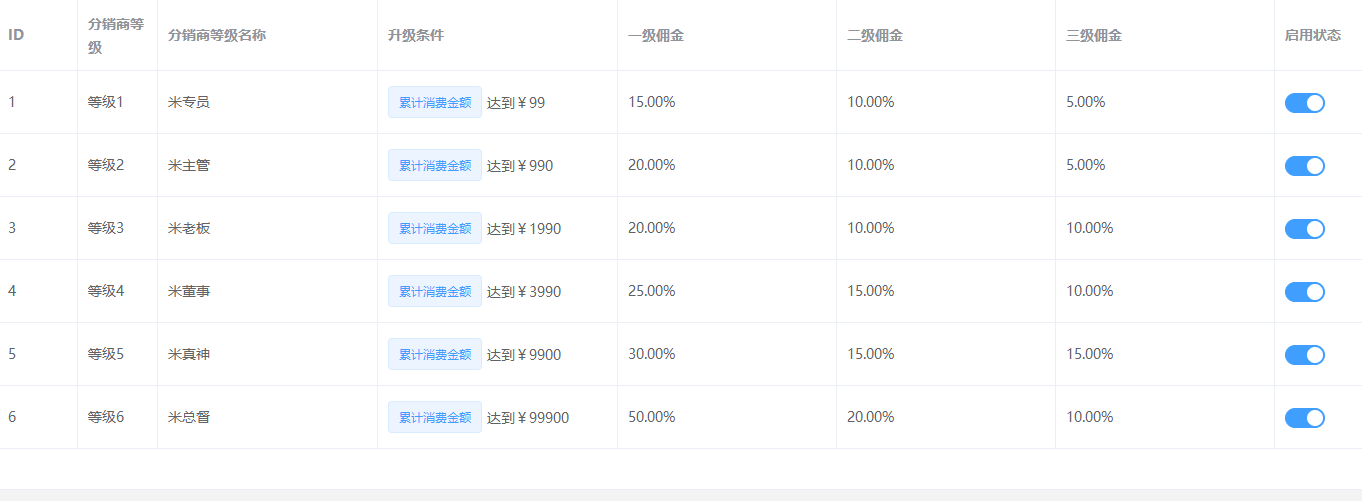Click 达到￥99900 upgrade condition text
The height and width of the screenshot is (501, 1362).
point(528,417)
